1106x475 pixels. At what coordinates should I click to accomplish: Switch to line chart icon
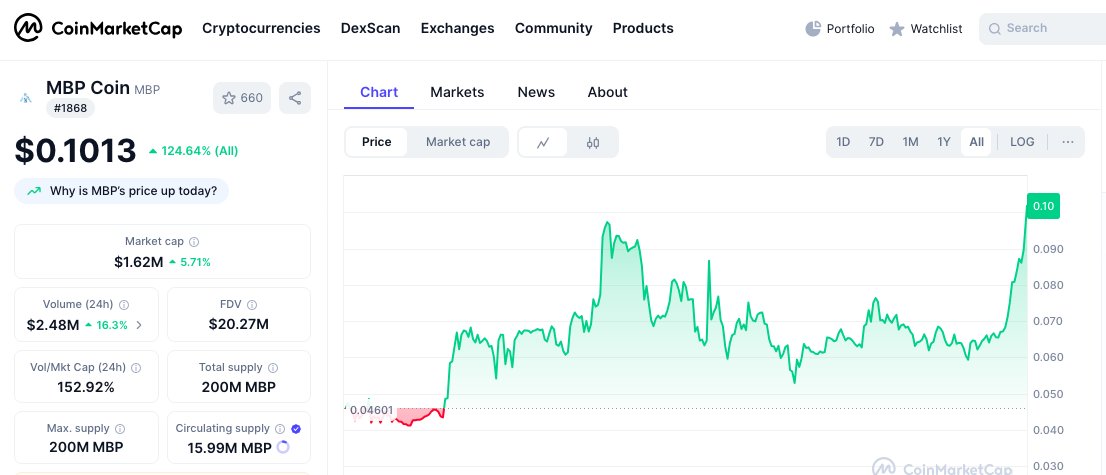543,143
